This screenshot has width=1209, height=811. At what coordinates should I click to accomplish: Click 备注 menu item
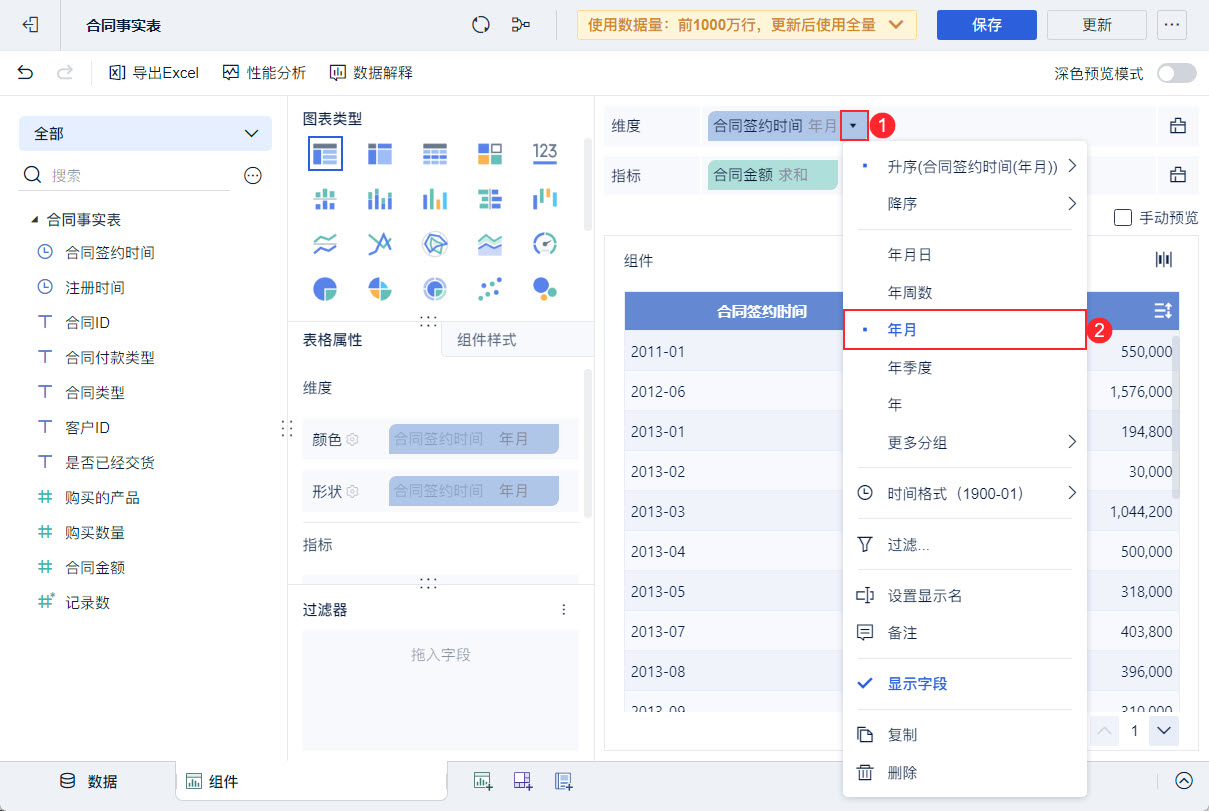pyautogui.click(x=965, y=633)
